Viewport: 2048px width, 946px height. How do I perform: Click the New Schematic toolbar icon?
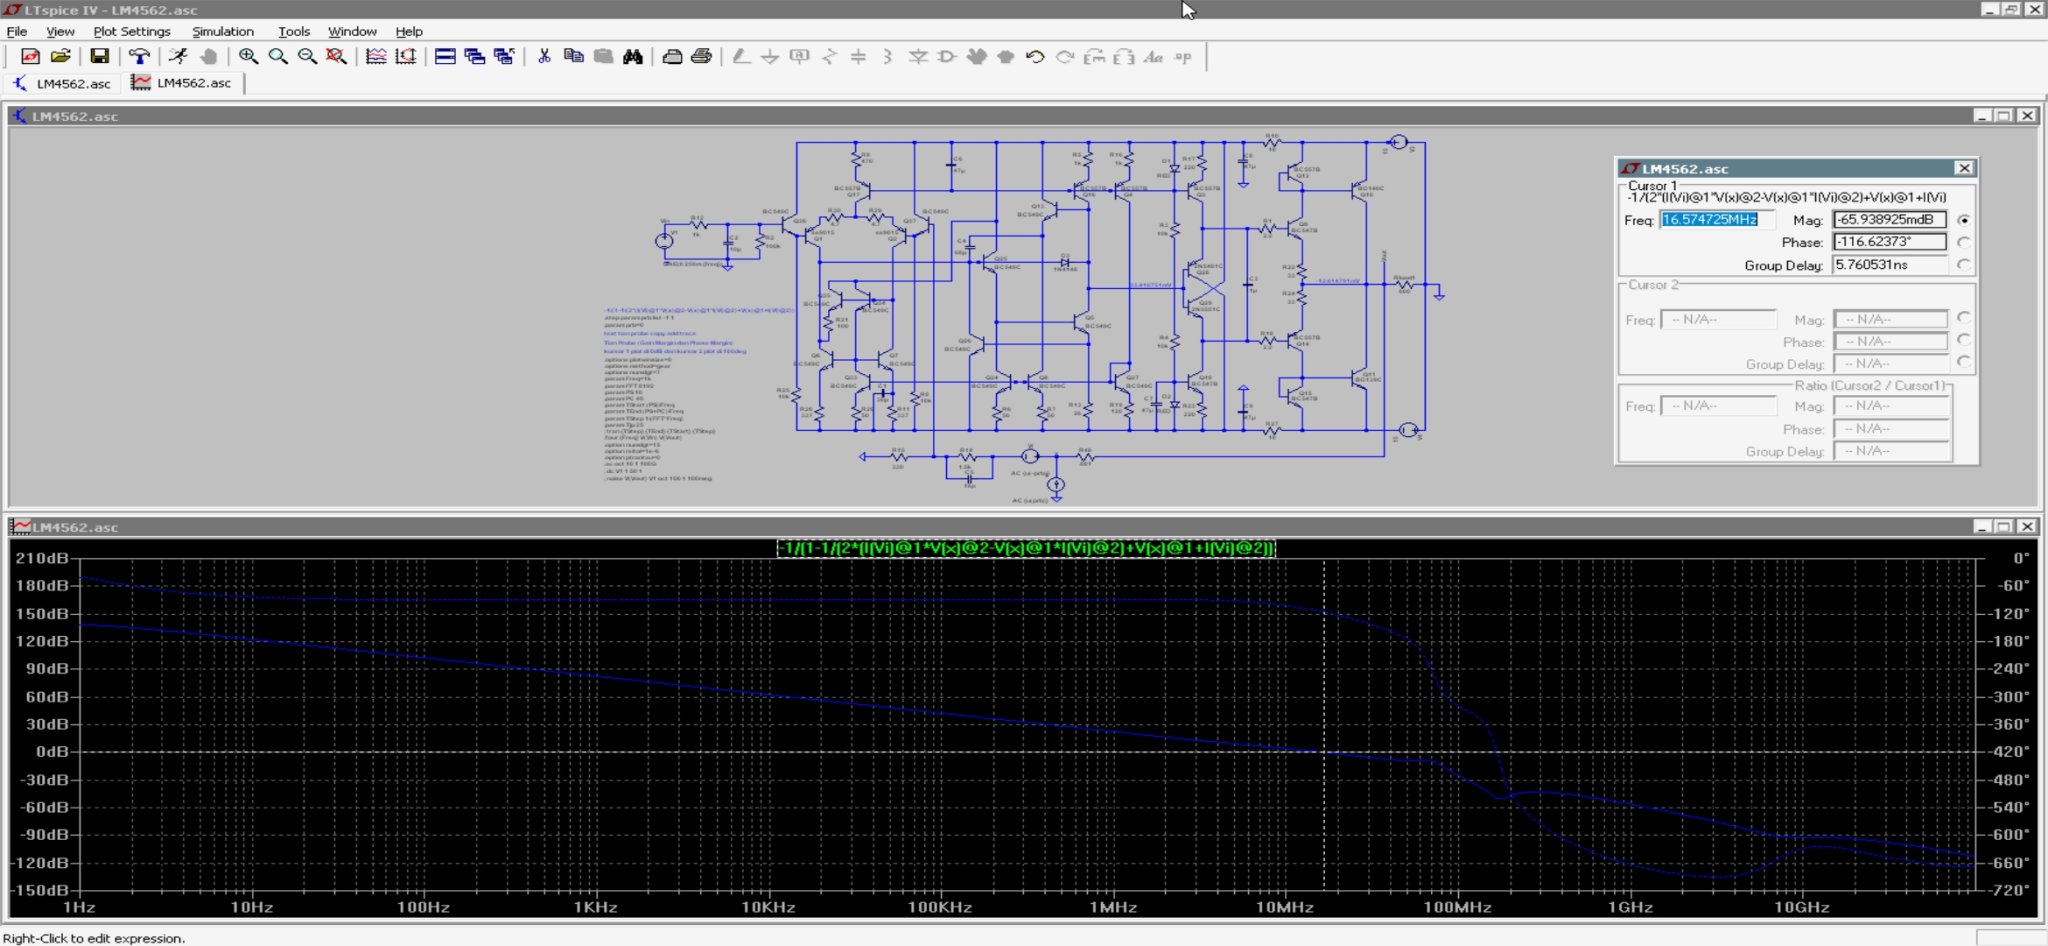point(30,57)
